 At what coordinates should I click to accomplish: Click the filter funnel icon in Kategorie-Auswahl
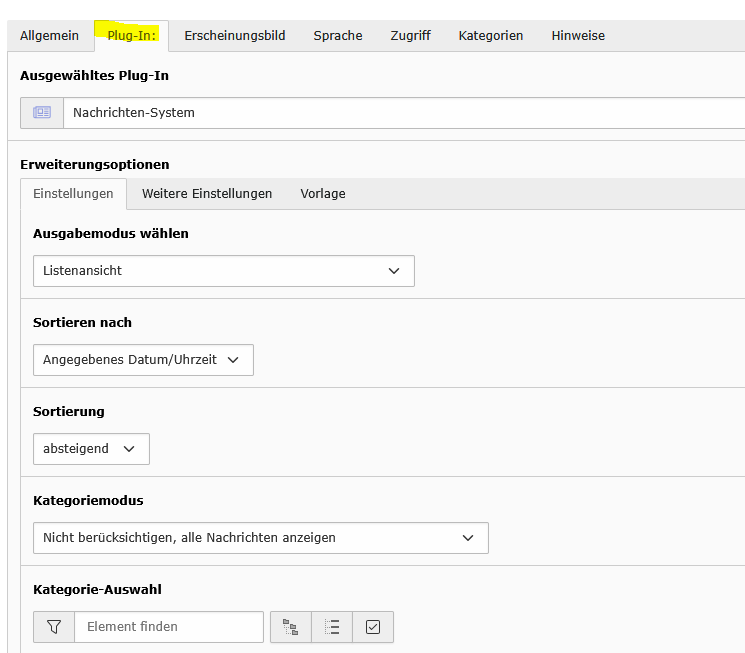(x=54, y=627)
